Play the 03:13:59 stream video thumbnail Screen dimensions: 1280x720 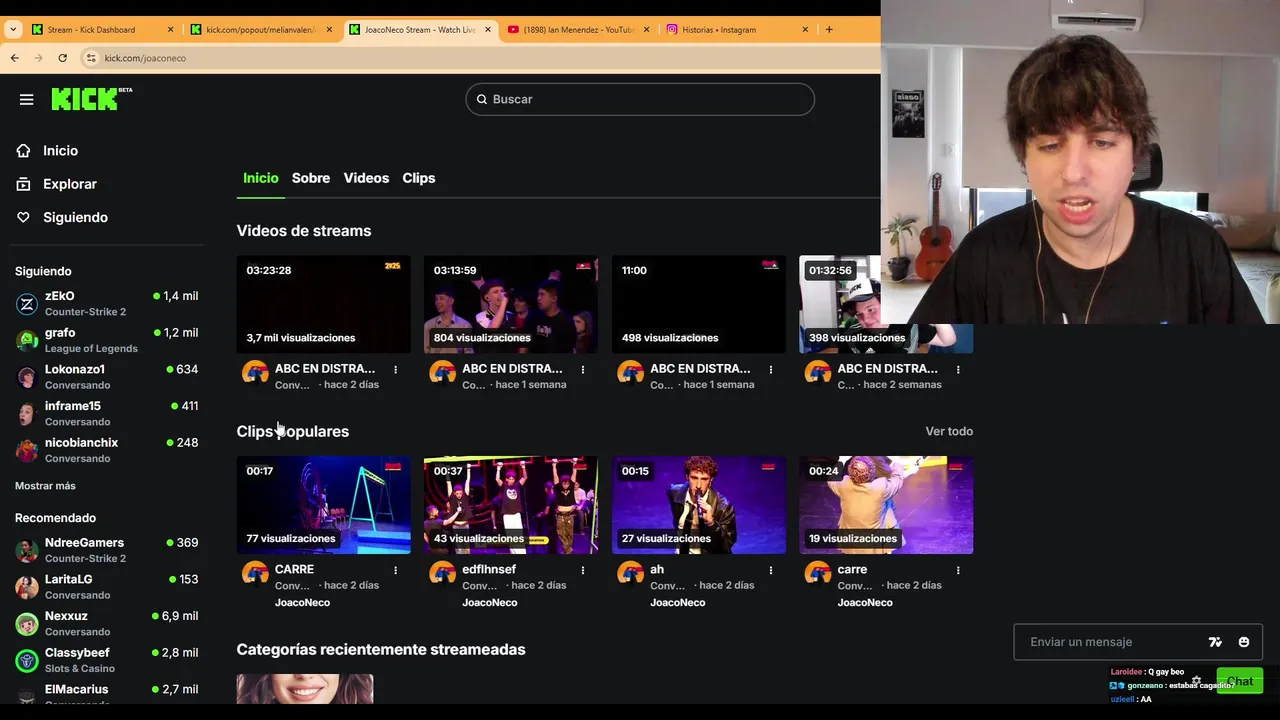coord(511,304)
